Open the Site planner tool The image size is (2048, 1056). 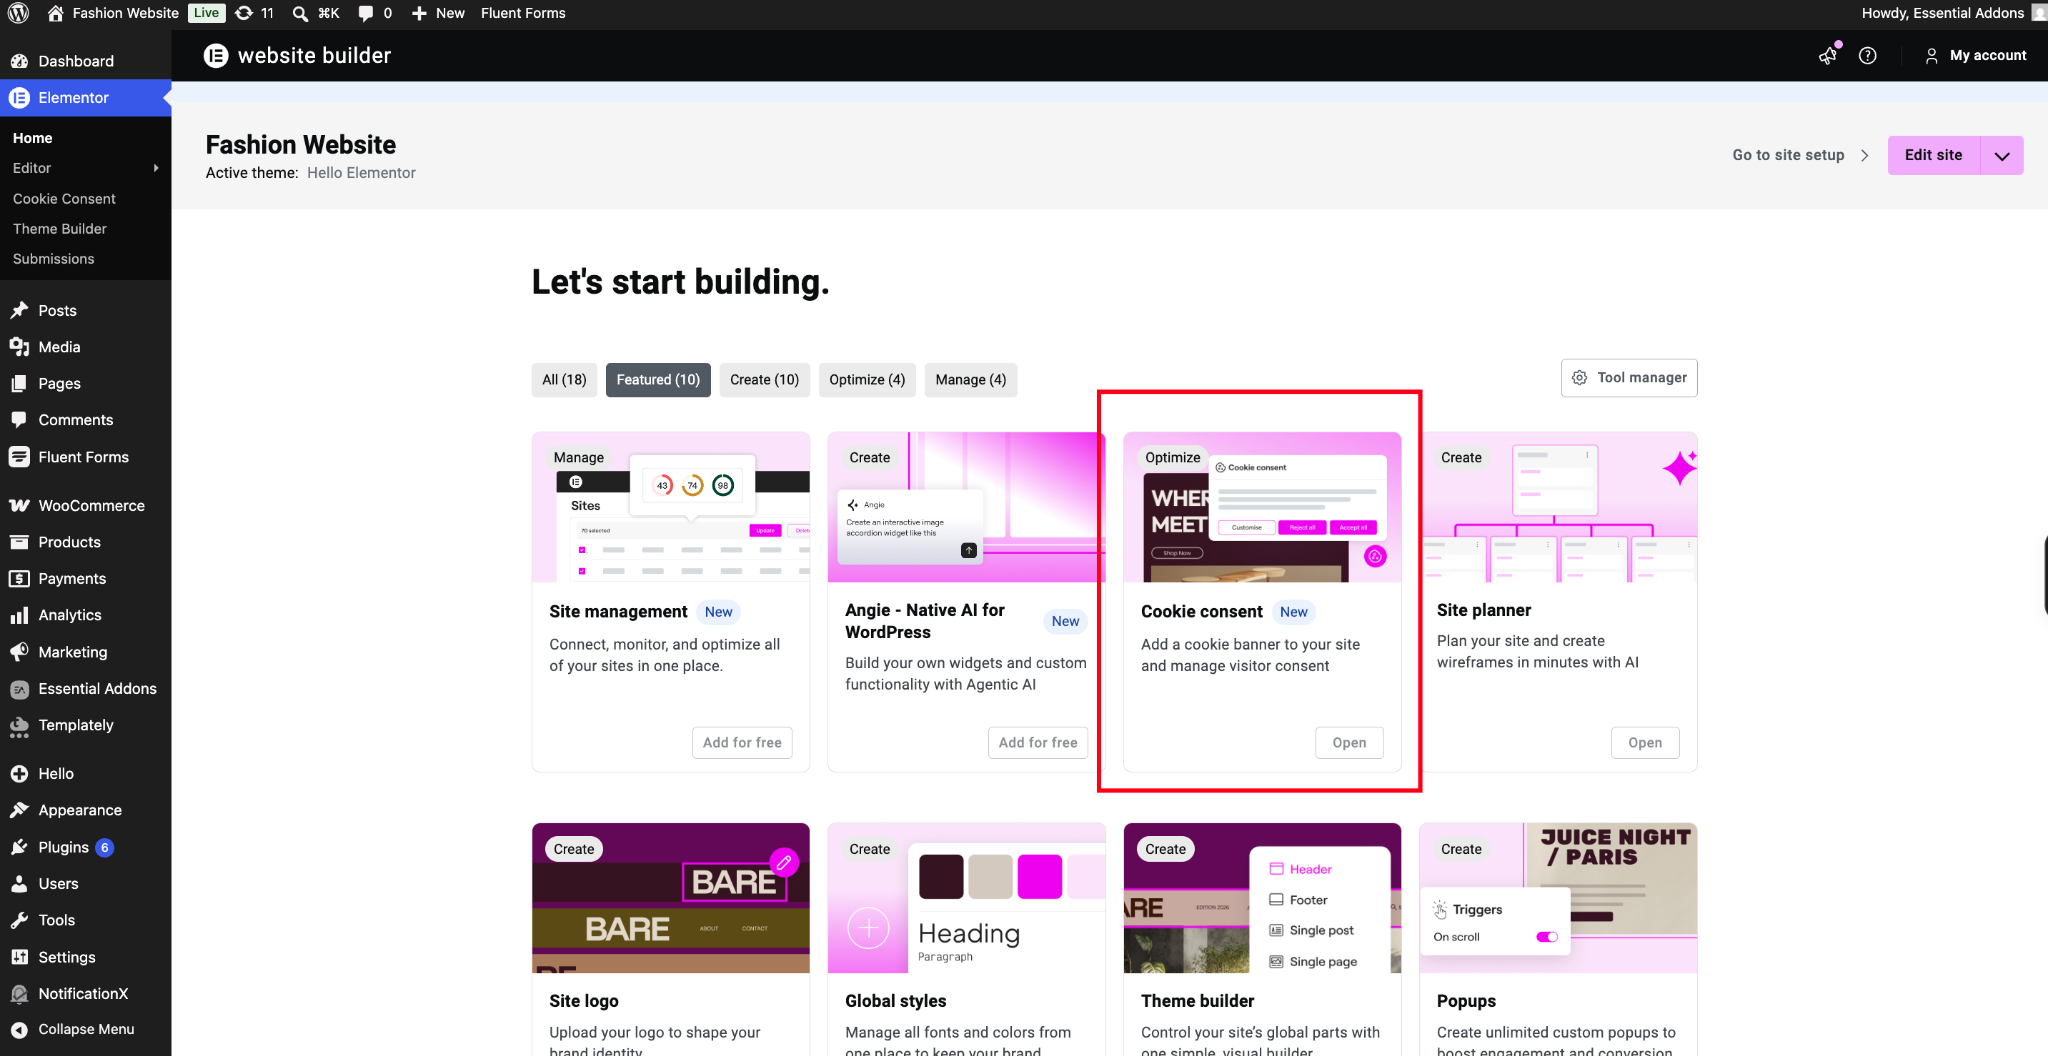[x=1644, y=743]
